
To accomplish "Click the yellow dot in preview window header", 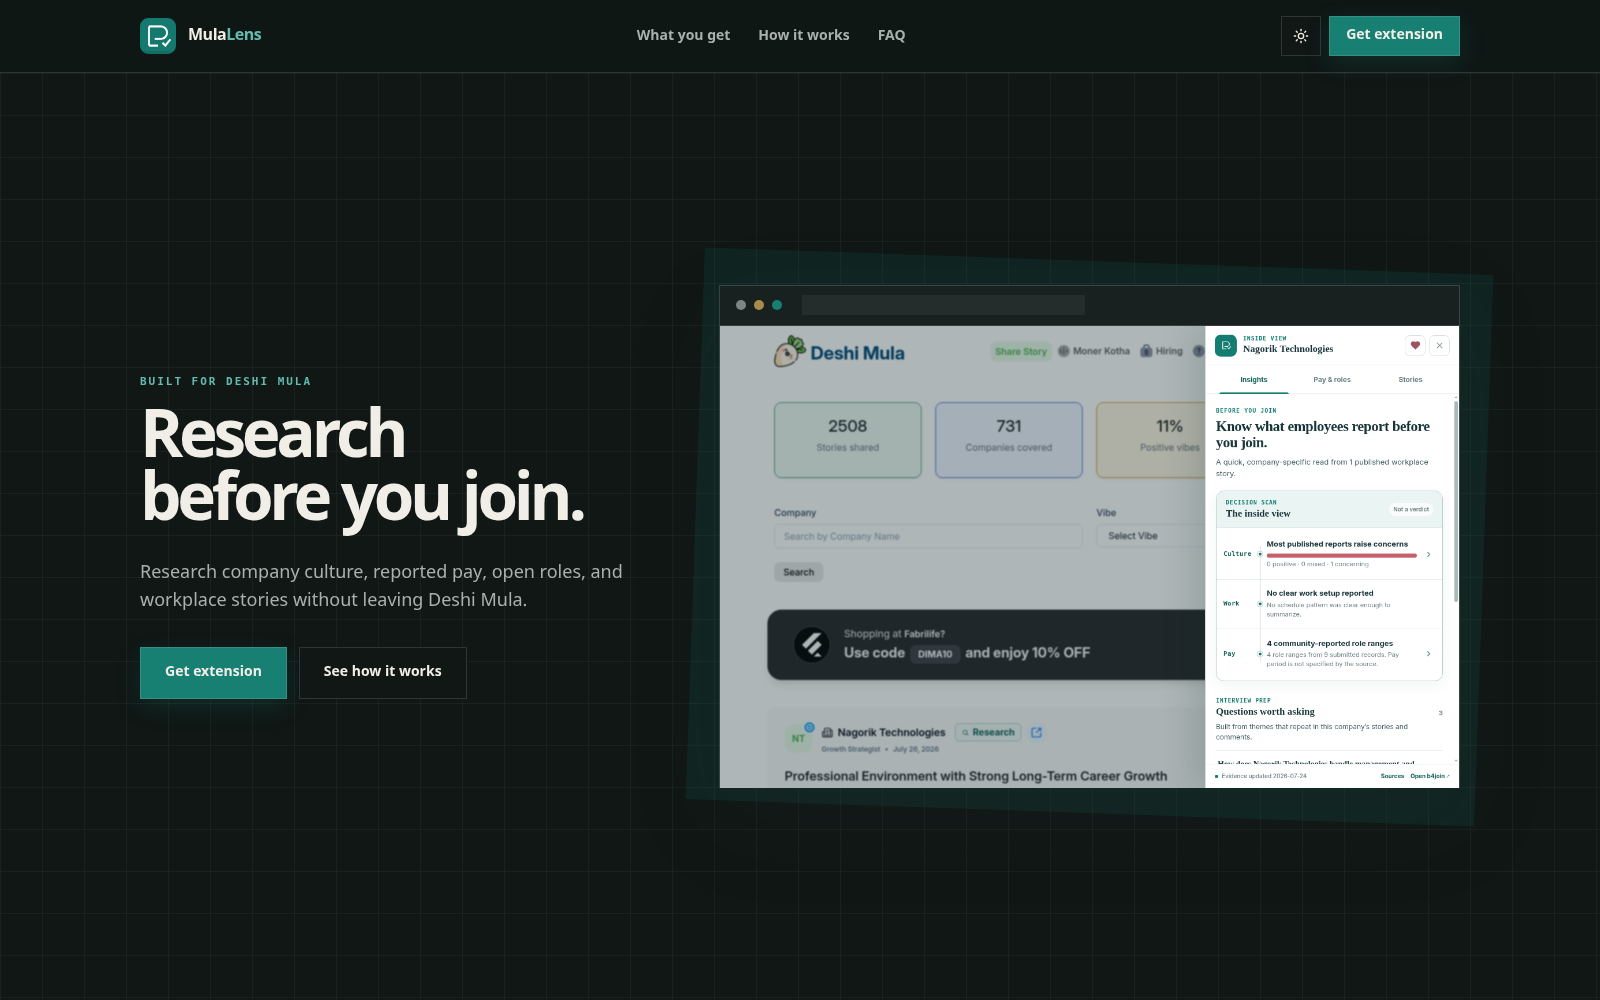I will (x=759, y=305).
